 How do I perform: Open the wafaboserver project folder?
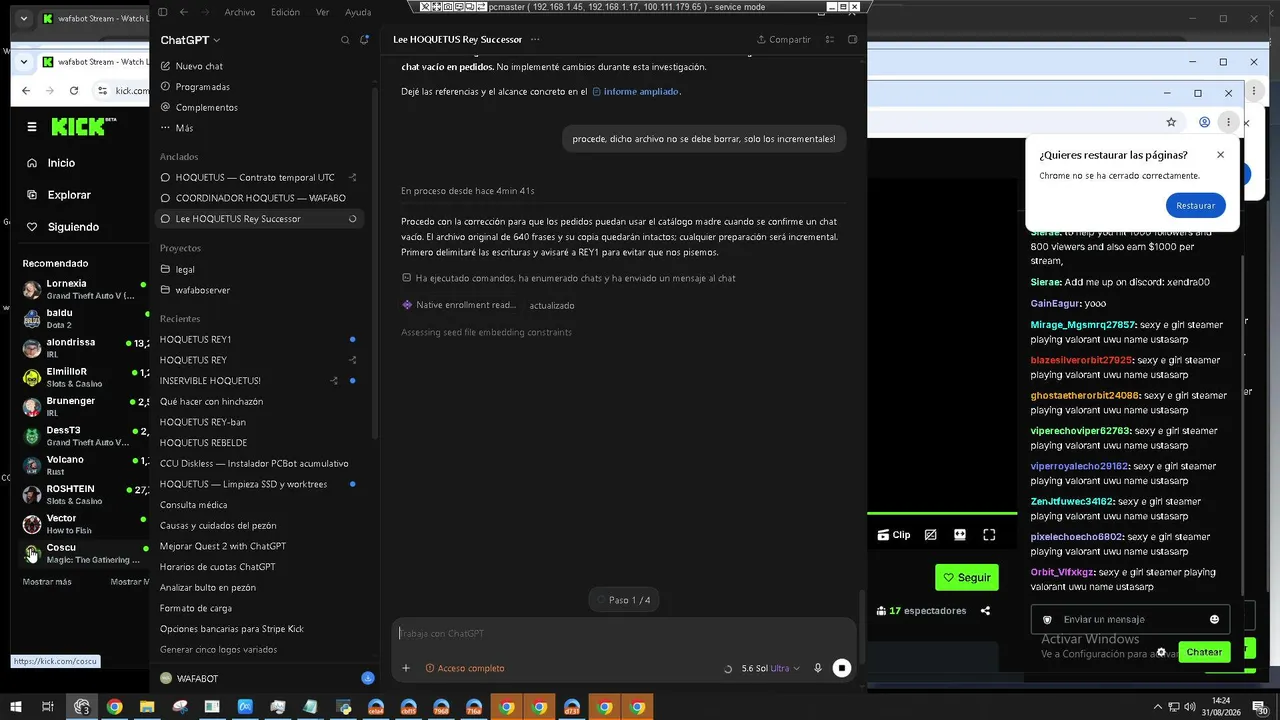(x=203, y=290)
